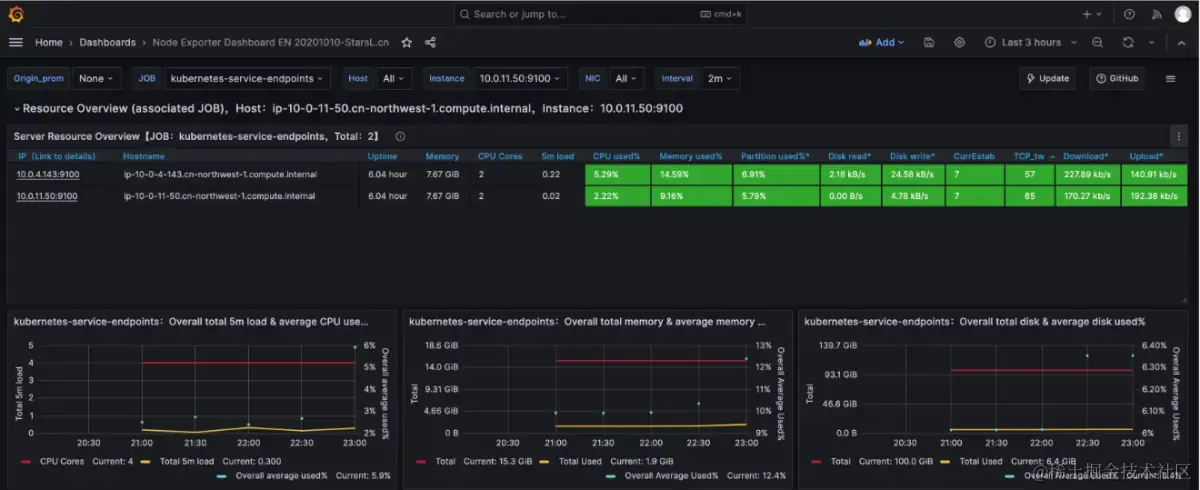Go to Home breadcrumb
This screenshot has height=490, width=1200.
click(x=49, y=43)
